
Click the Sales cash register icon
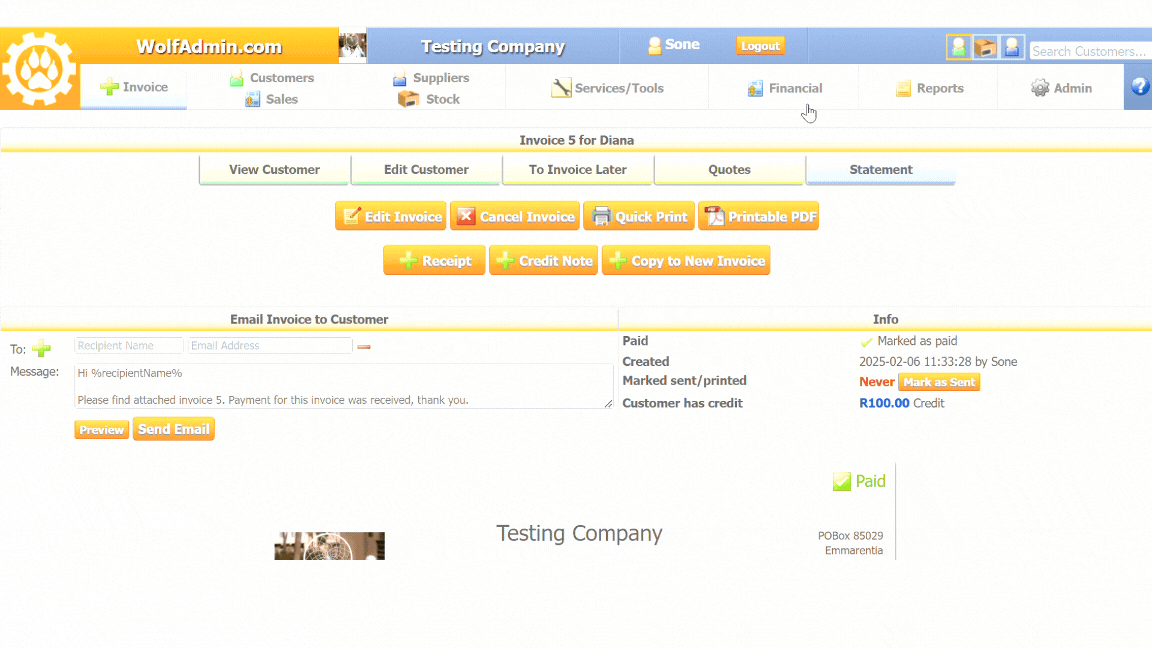pos(253,99)
